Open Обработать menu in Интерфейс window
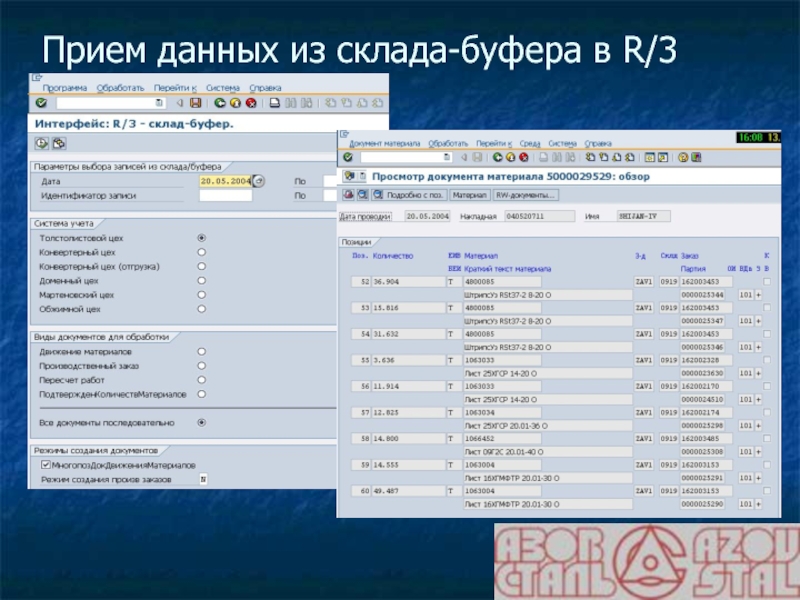Screen dimensions: 800x600 click(x=120, y=88)
